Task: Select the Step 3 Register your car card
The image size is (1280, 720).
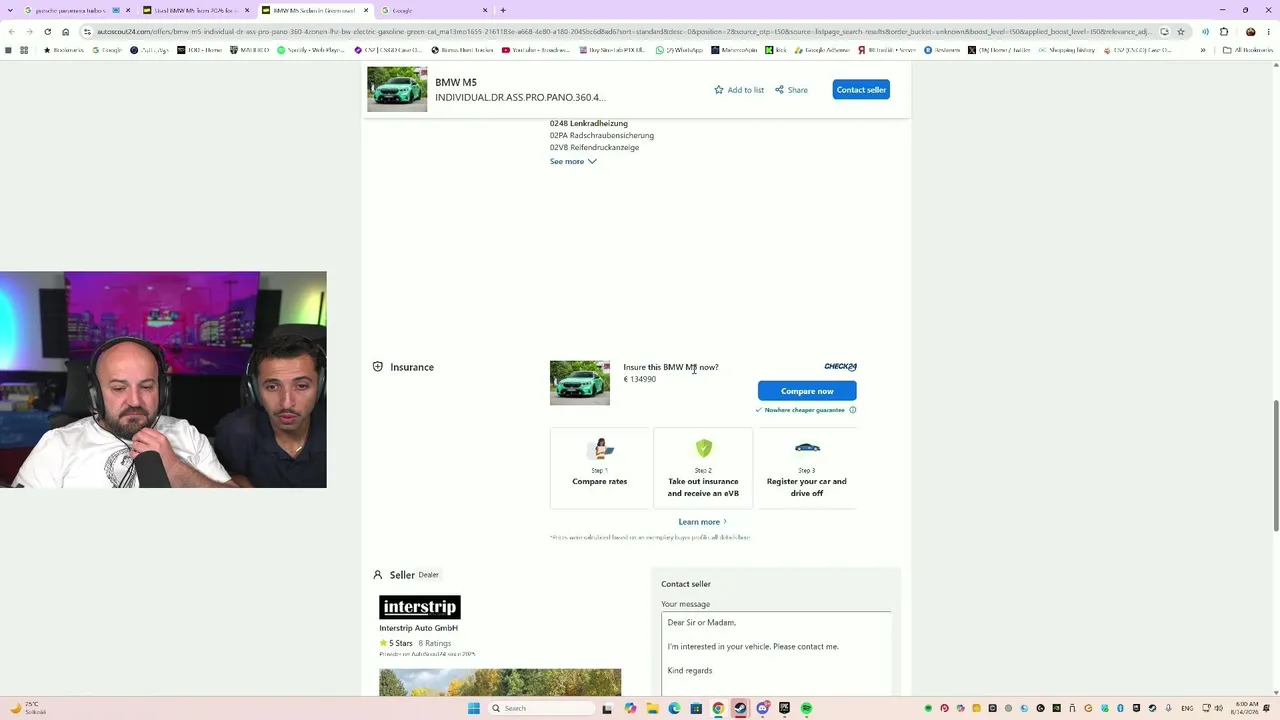Action: [x=807, y=468]
